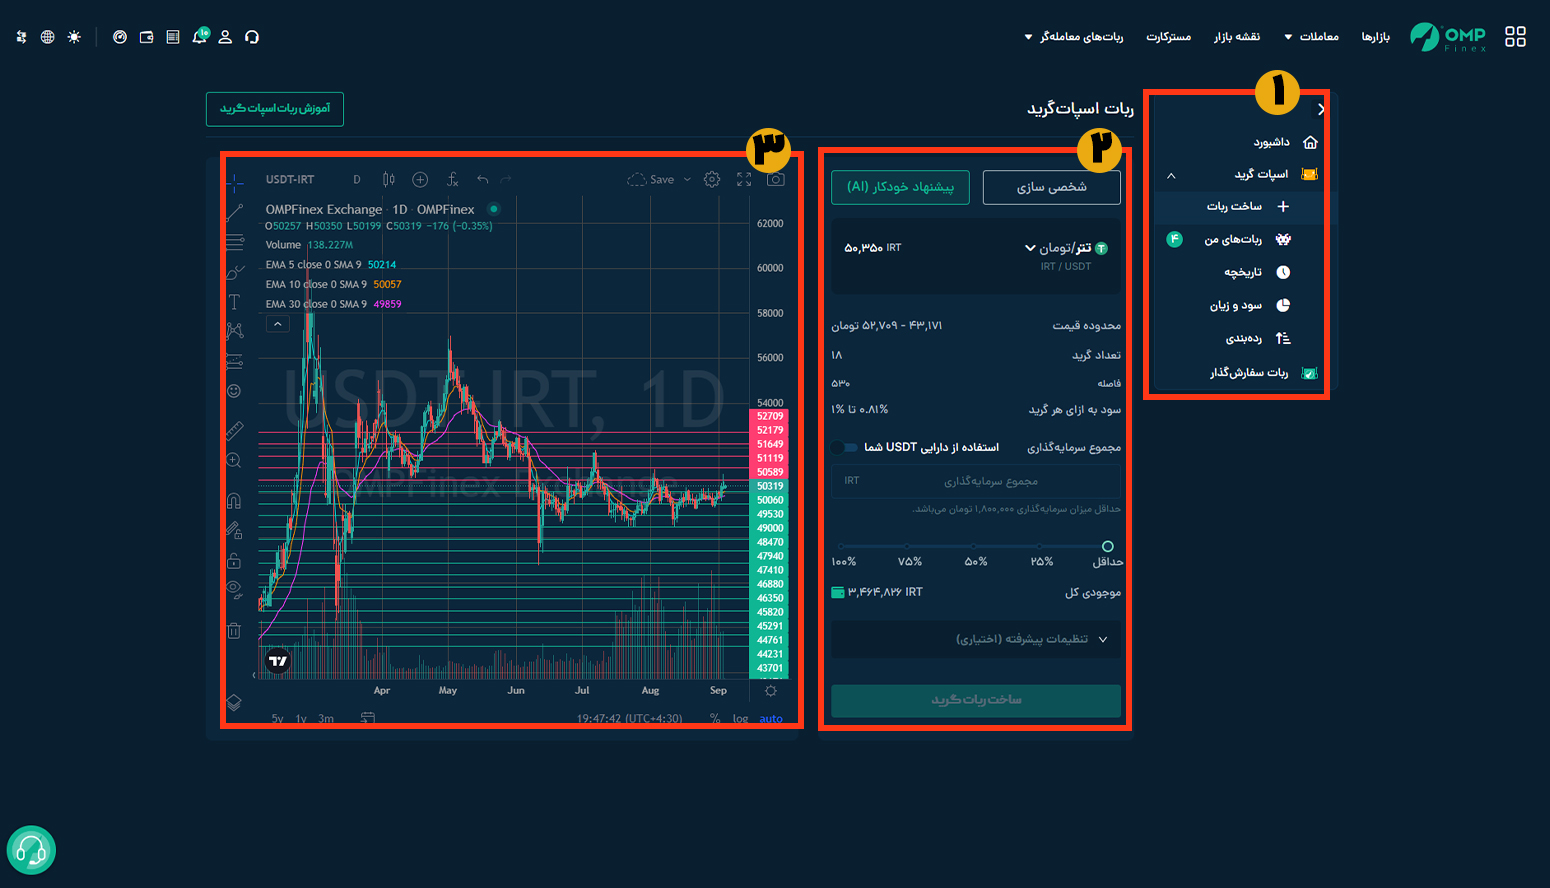Click the wallet icon beside total balance
The height and width of the screenshot is (888, 1550).
[838, 592]
